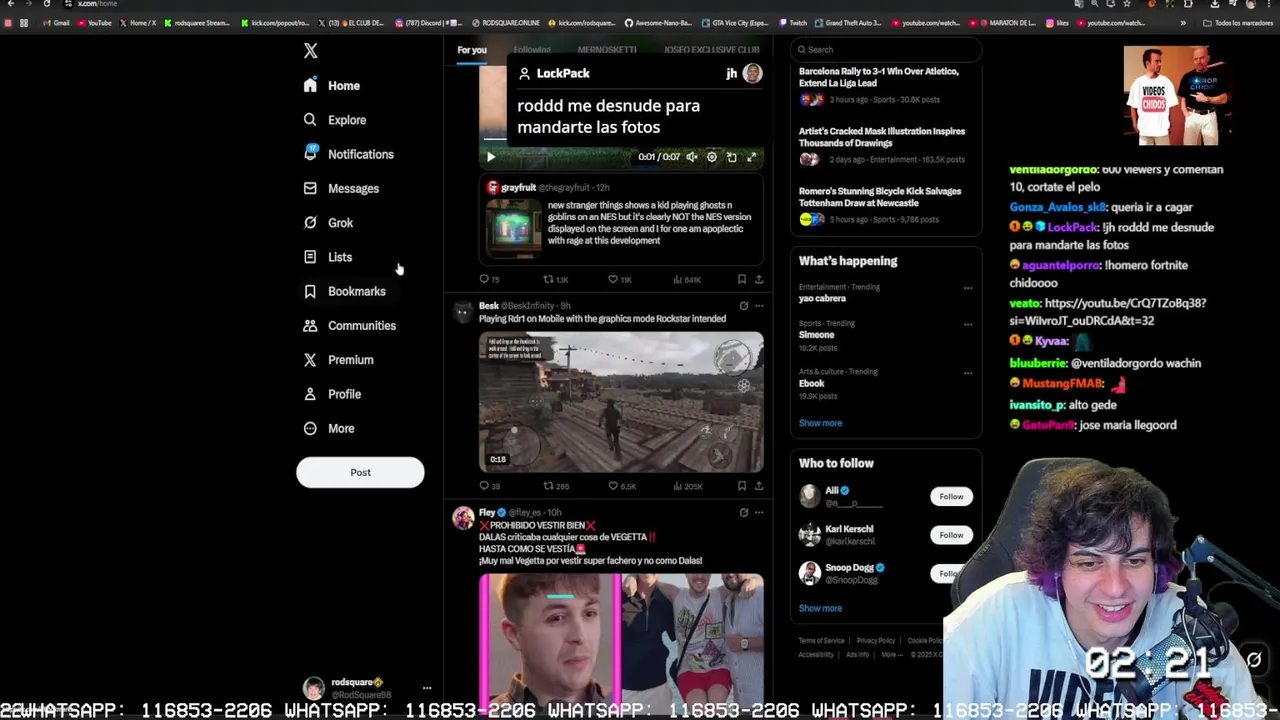Open options for Ebook trend

point(967,373)
